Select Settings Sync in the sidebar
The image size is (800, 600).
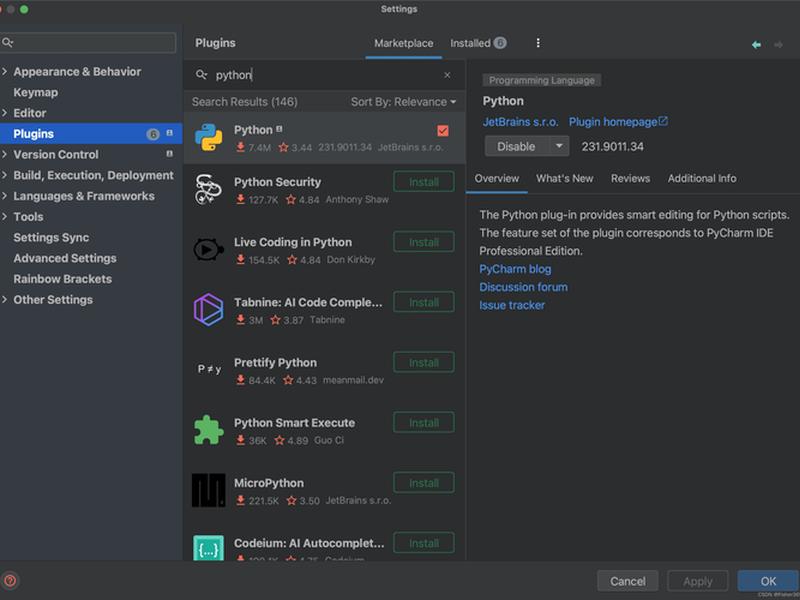(51, 237)
